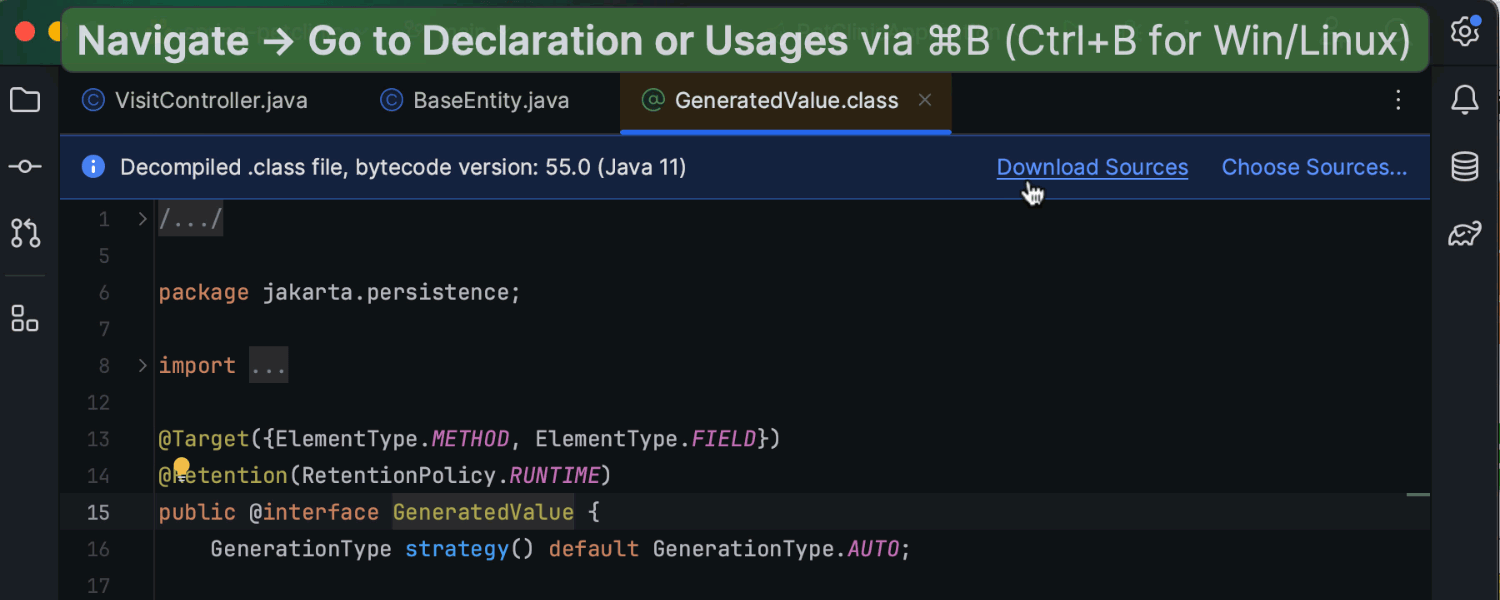Open the Project tool window folder icon
This screenshot has height=600, width=1500.
[x=25, y=100]
